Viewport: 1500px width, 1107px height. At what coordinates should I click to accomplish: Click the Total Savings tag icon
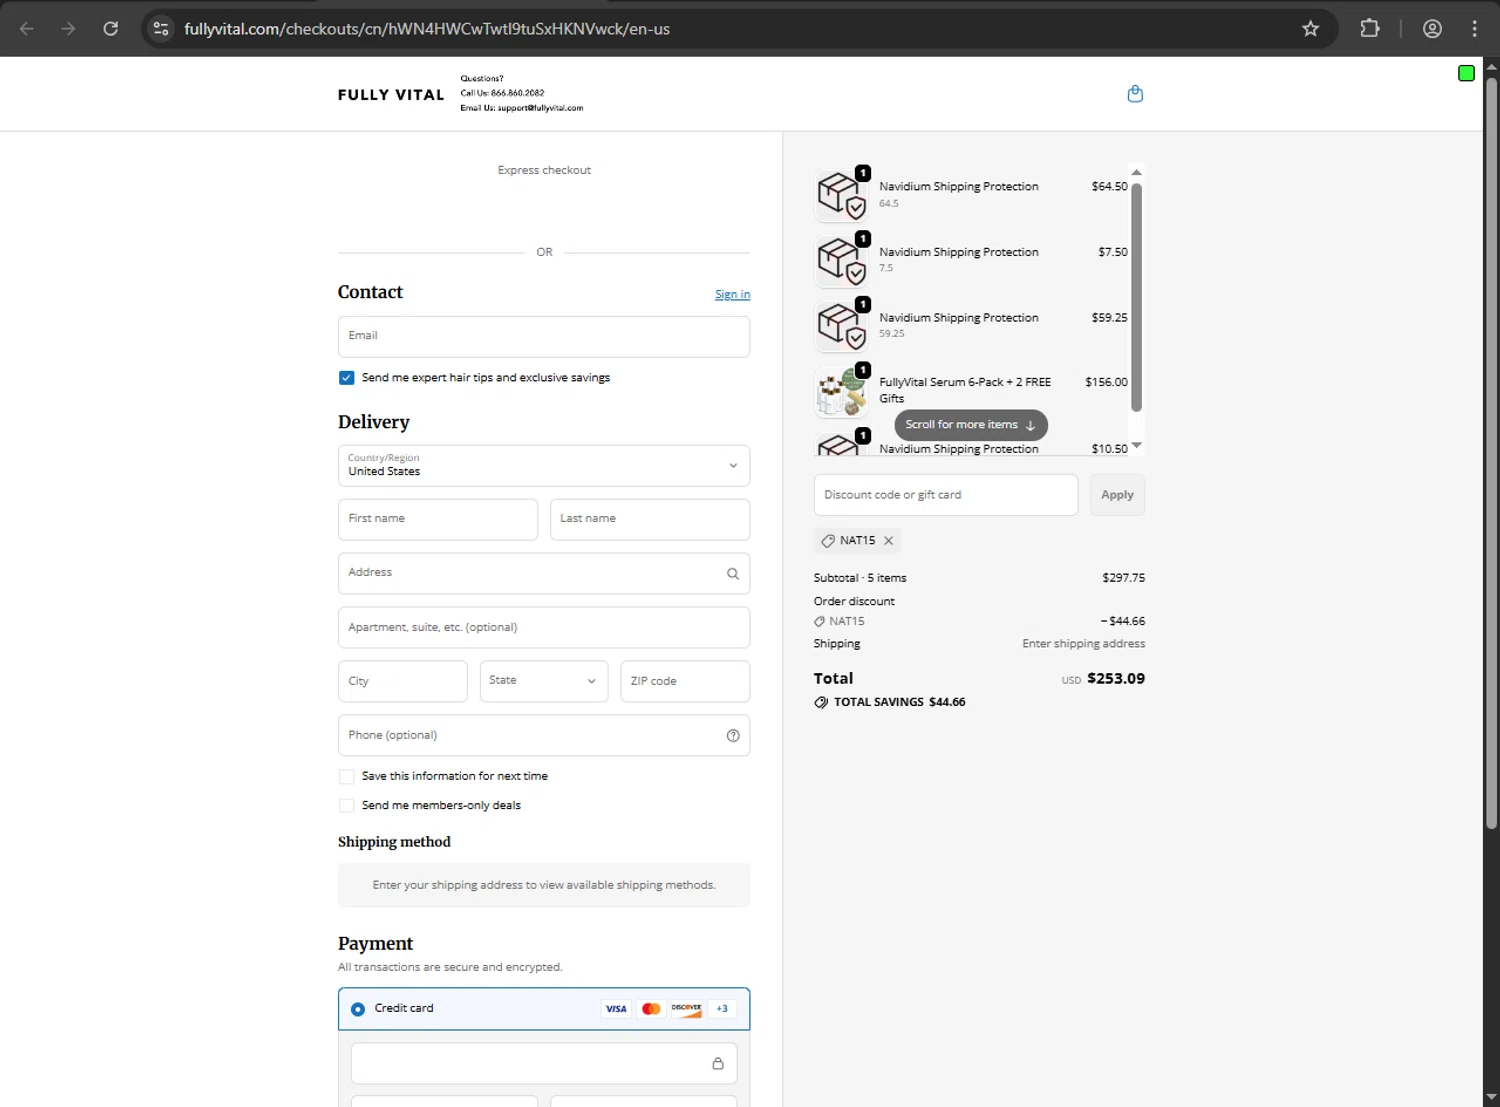(821, 703)
